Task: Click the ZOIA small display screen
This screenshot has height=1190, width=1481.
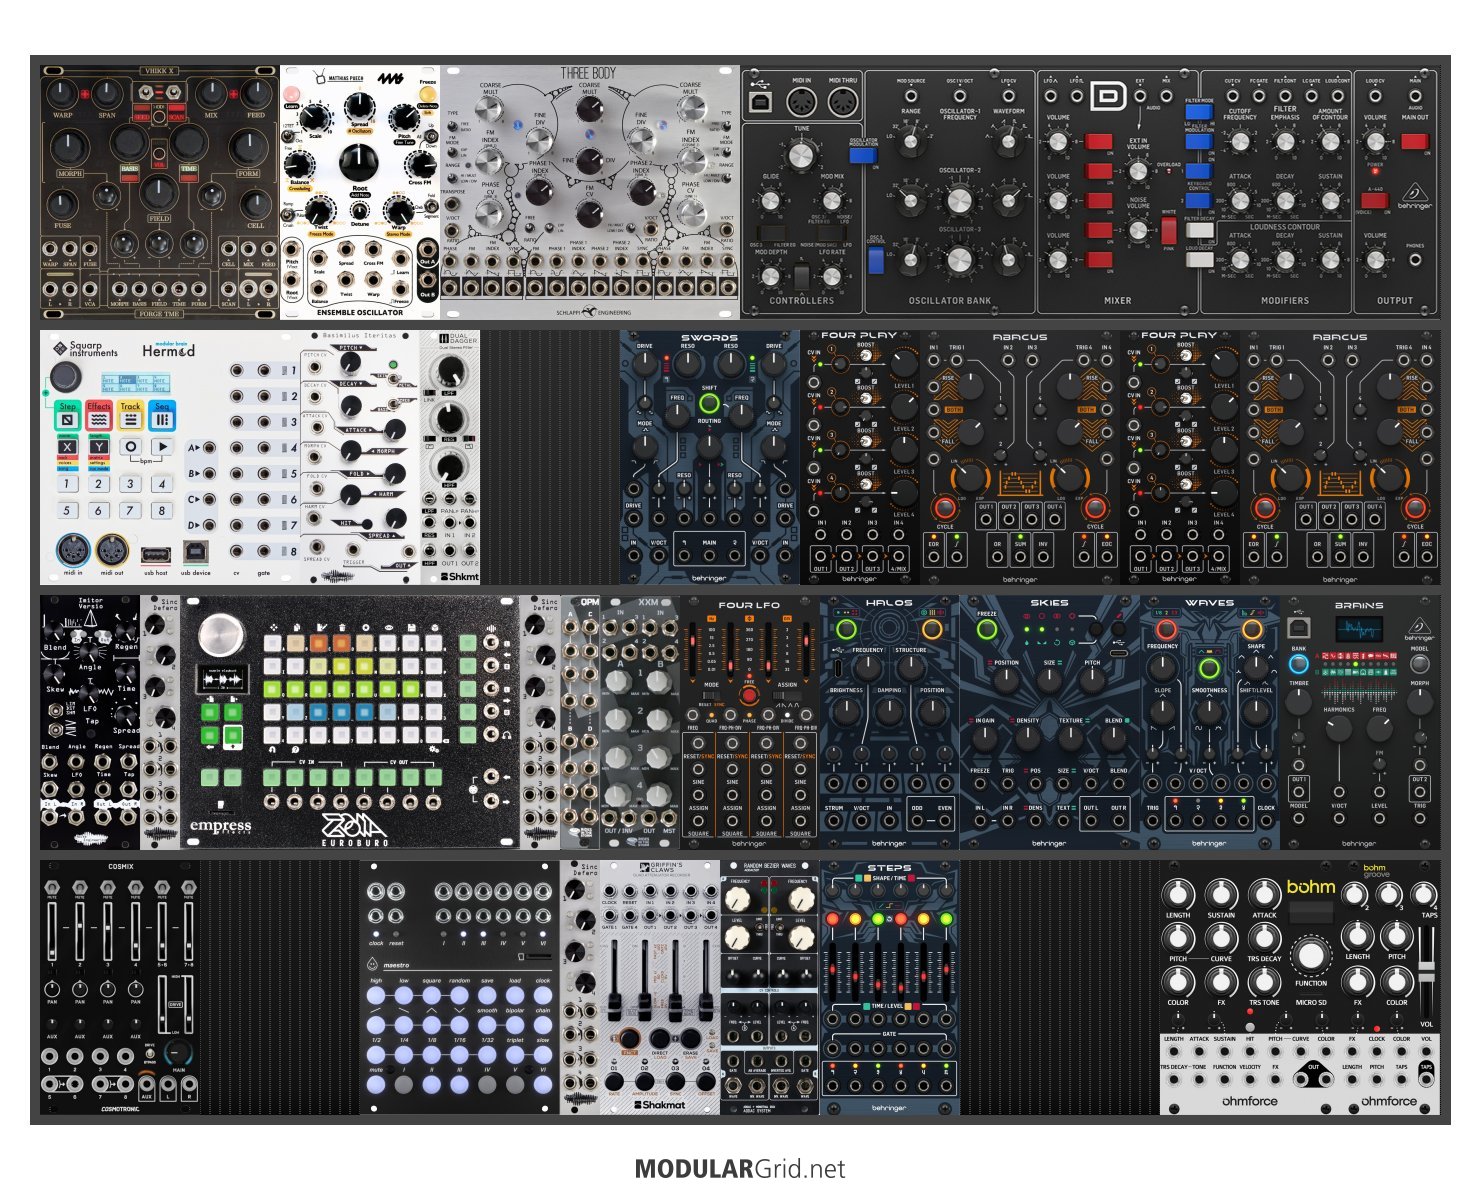Action: (220, 681)
